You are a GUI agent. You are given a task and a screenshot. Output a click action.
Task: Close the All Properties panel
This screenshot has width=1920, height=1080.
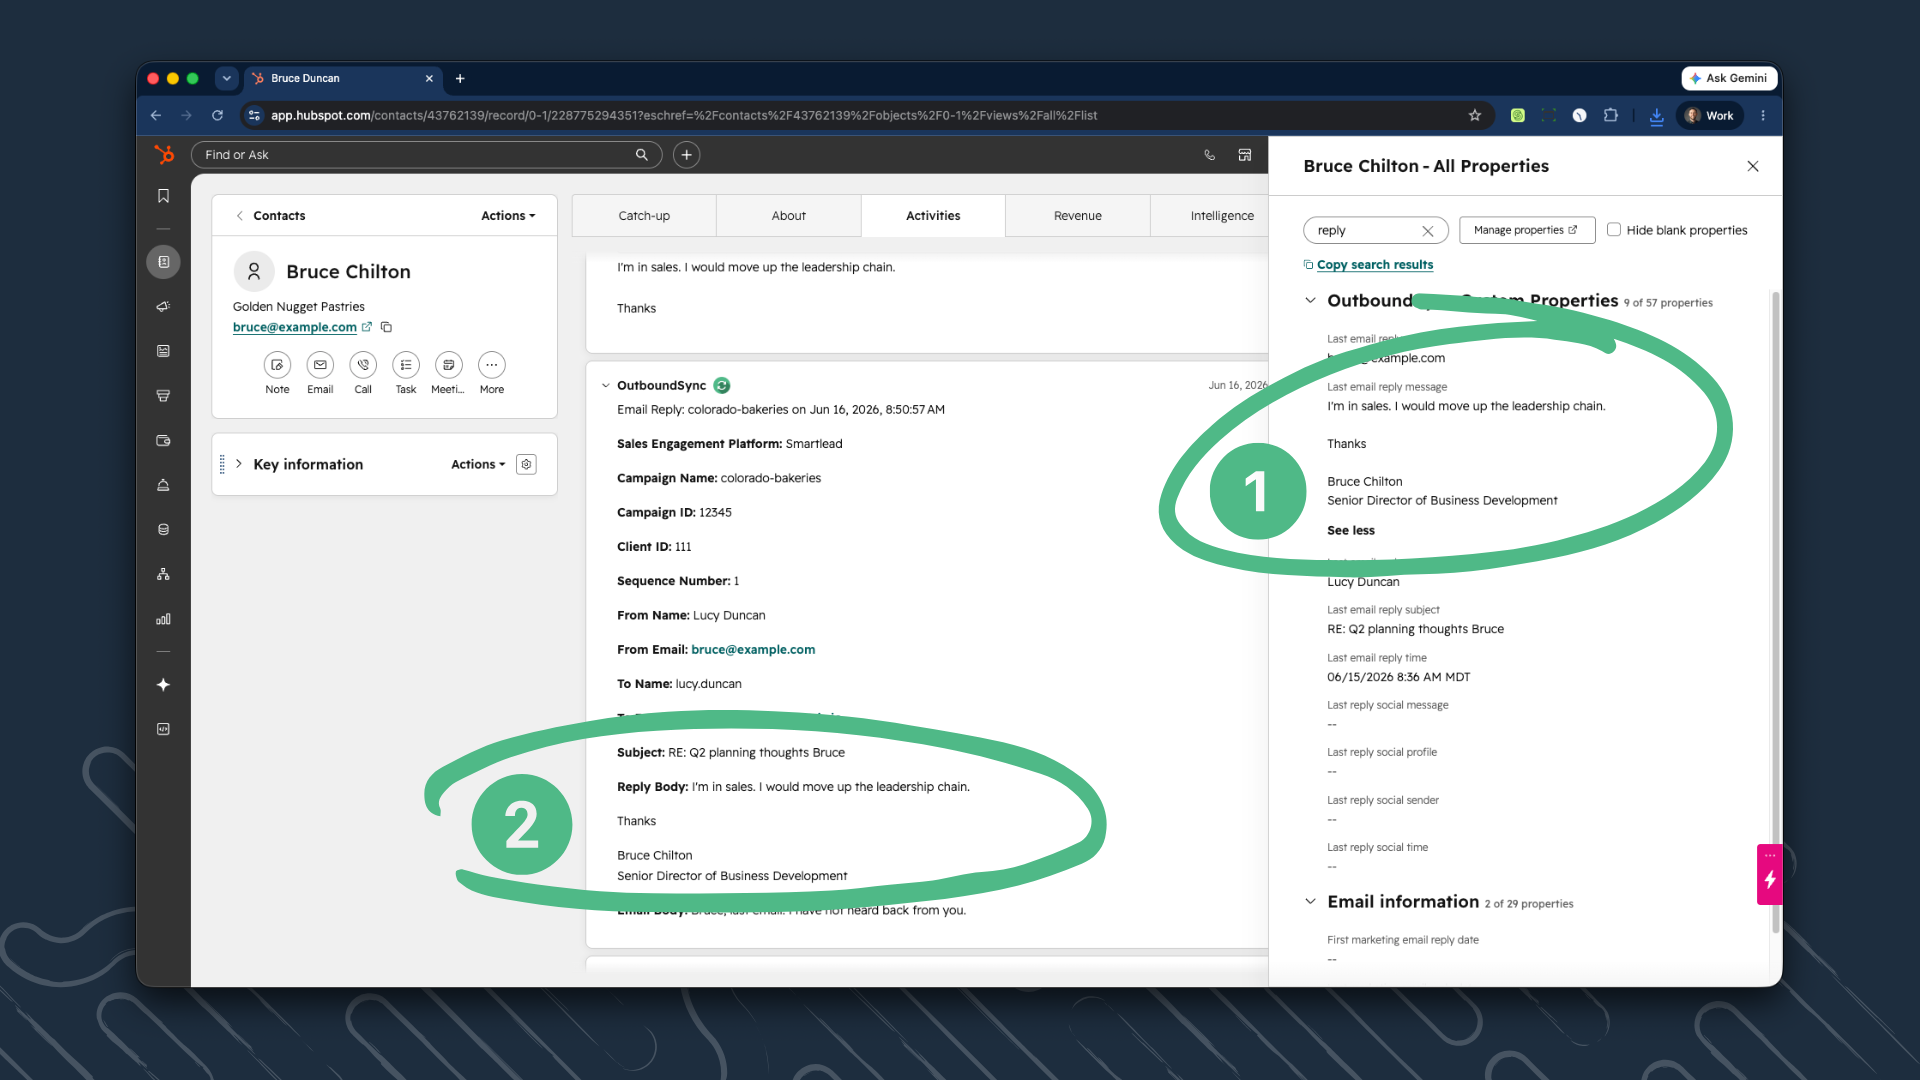point(1753,166)
